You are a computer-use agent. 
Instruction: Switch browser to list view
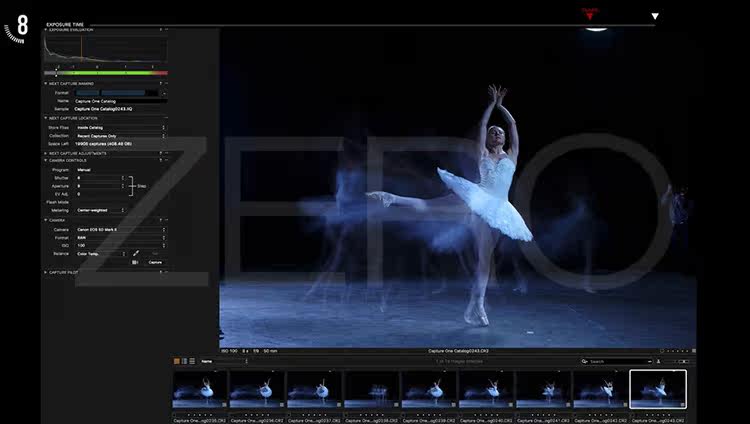tap(192, 361)
